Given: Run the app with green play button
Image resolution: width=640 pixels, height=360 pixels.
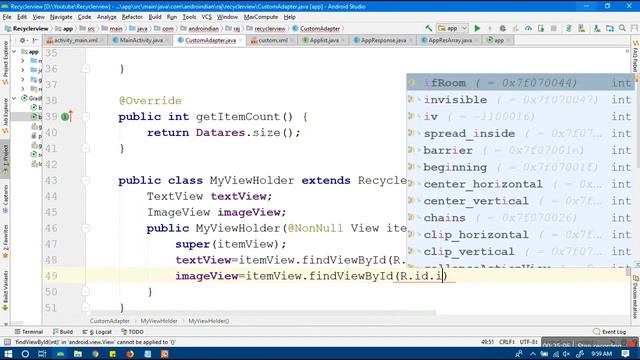Looking at the screenshot, I should pos(477,28).
